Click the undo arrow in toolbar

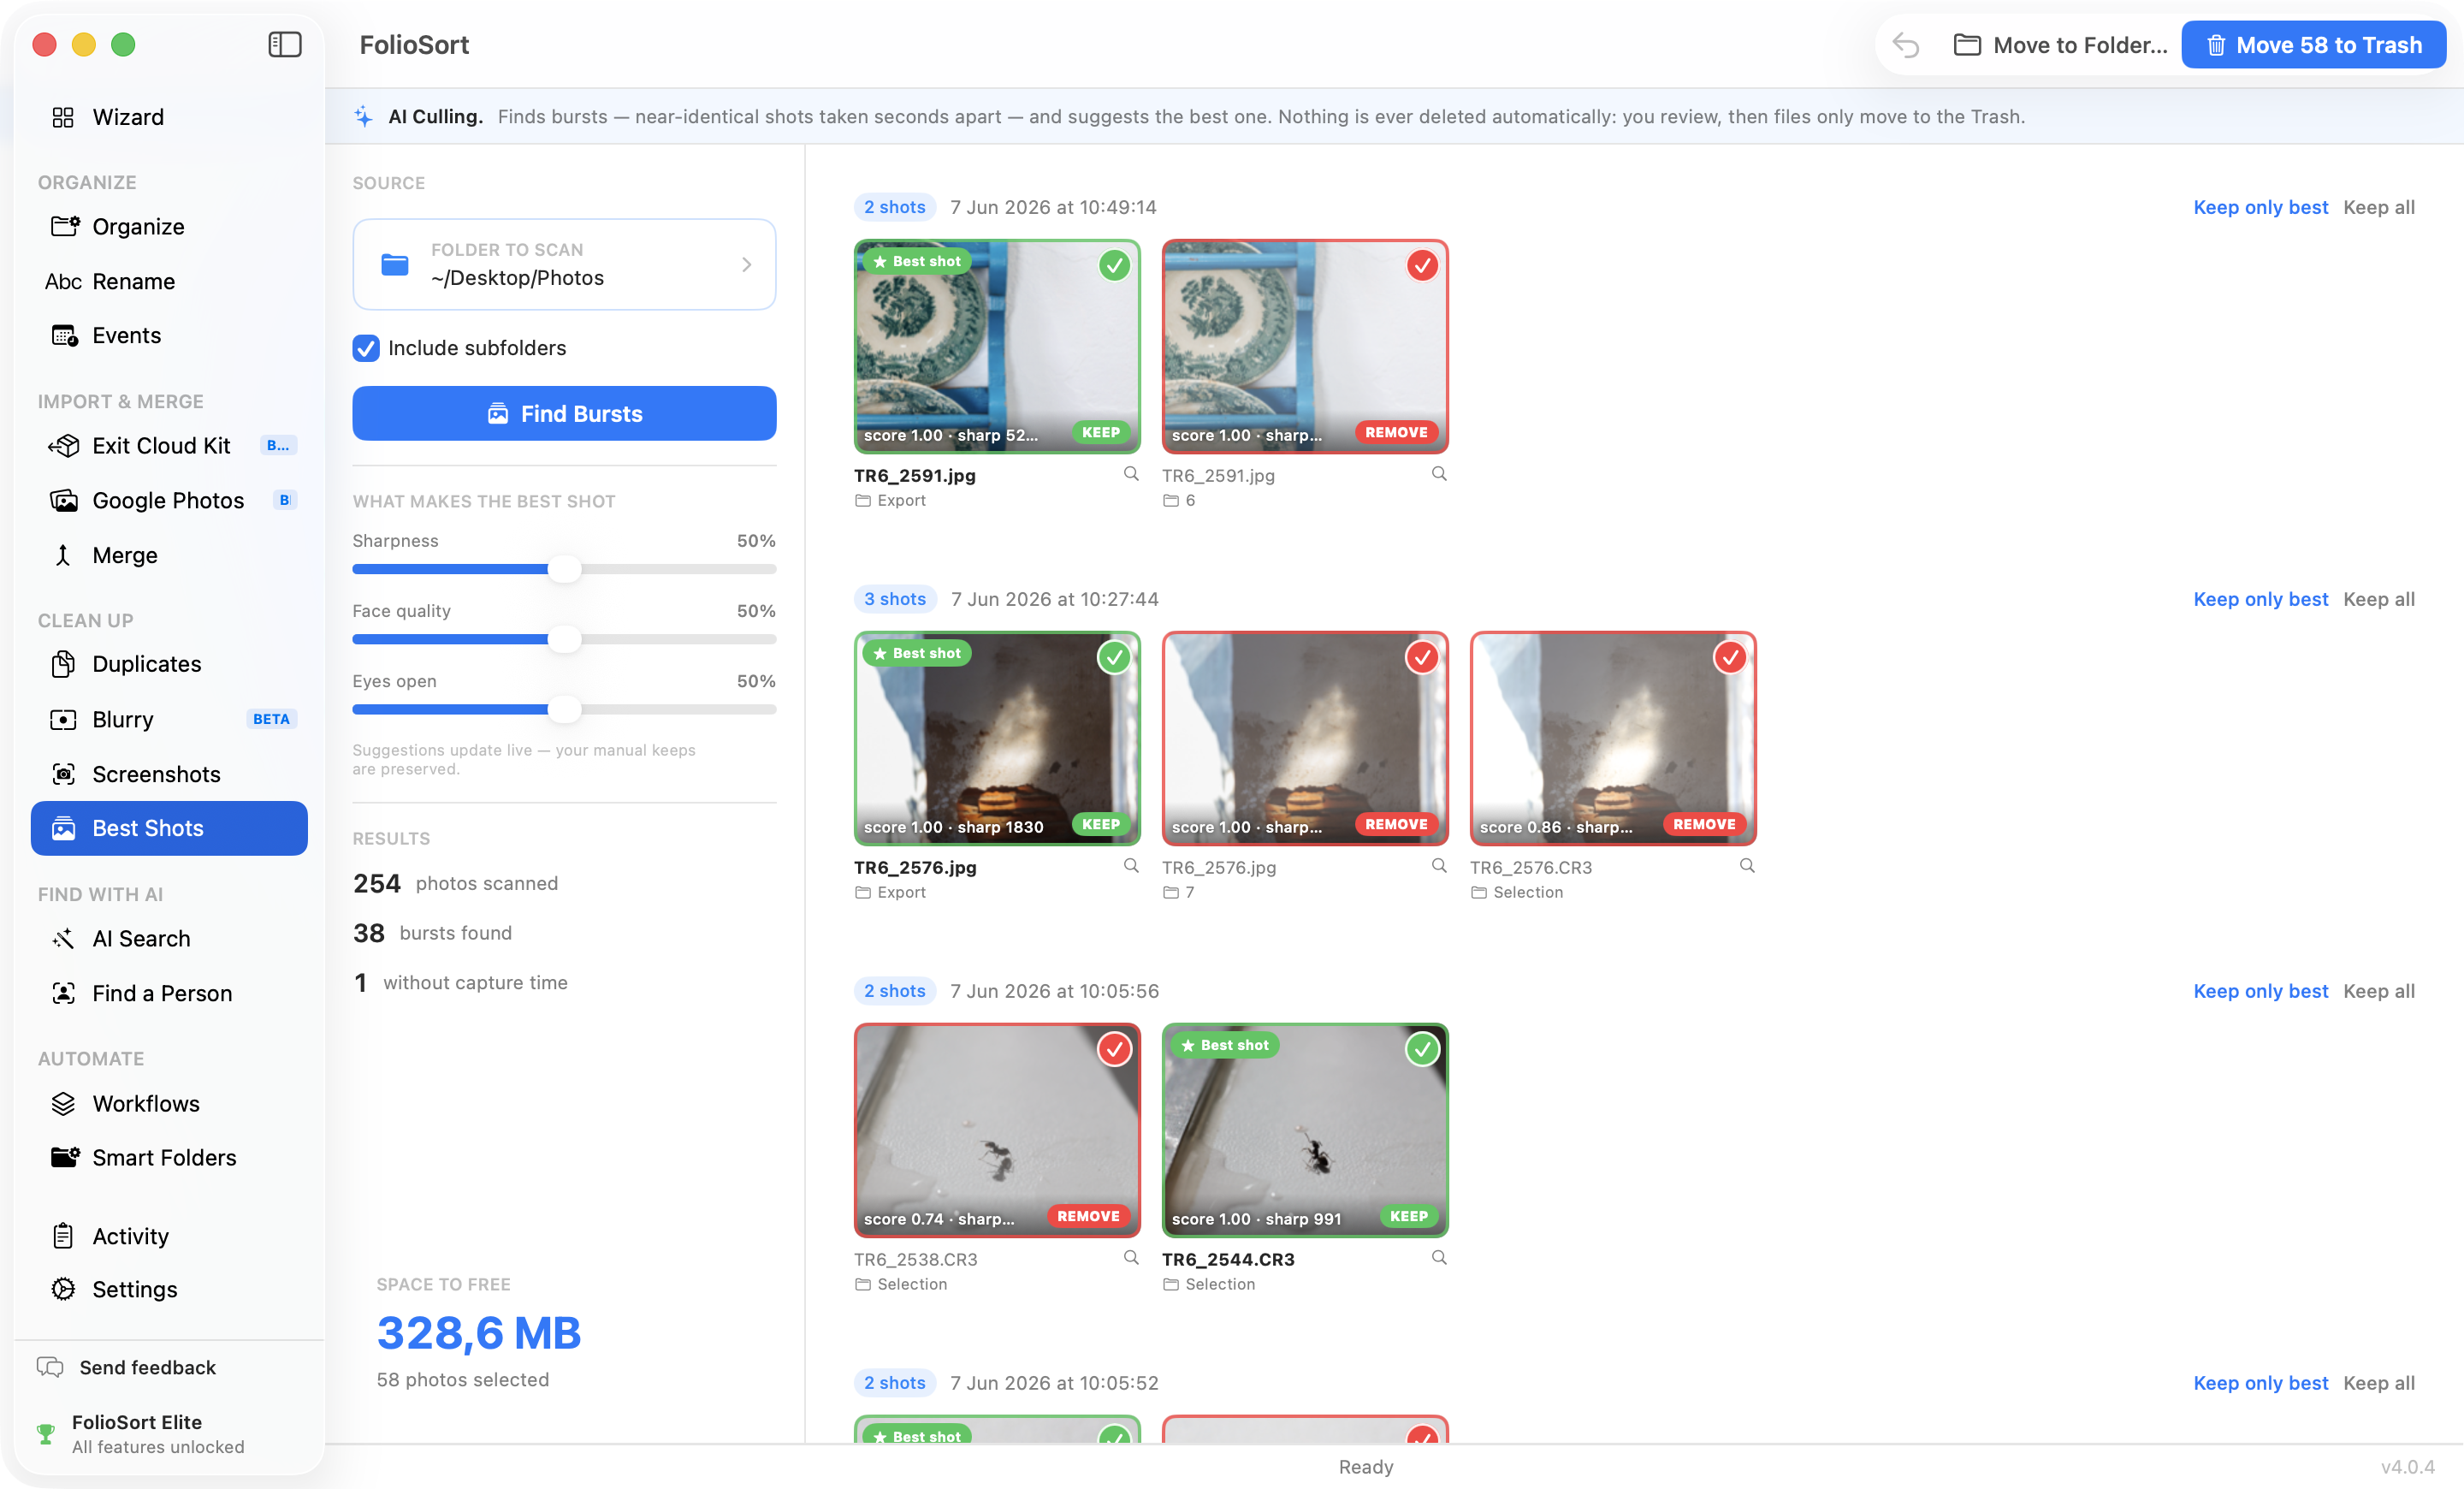[x=1905, y=45]
